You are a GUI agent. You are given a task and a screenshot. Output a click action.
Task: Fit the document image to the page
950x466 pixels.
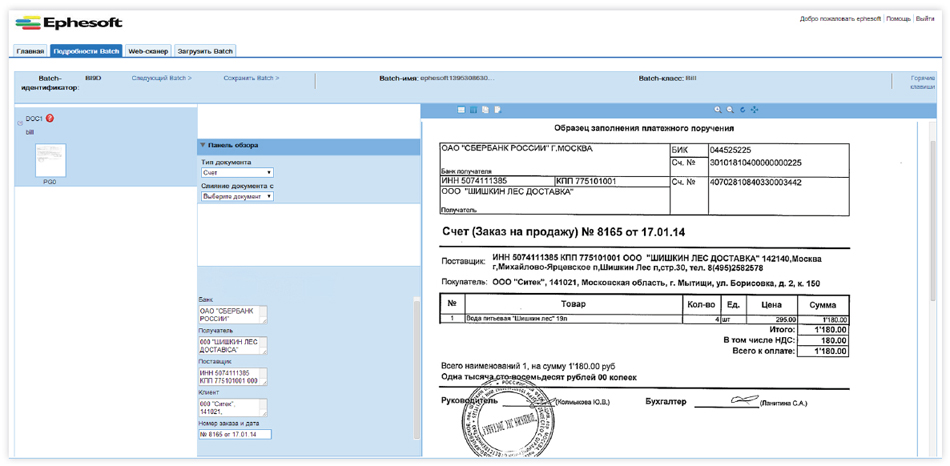coord(754,110)
